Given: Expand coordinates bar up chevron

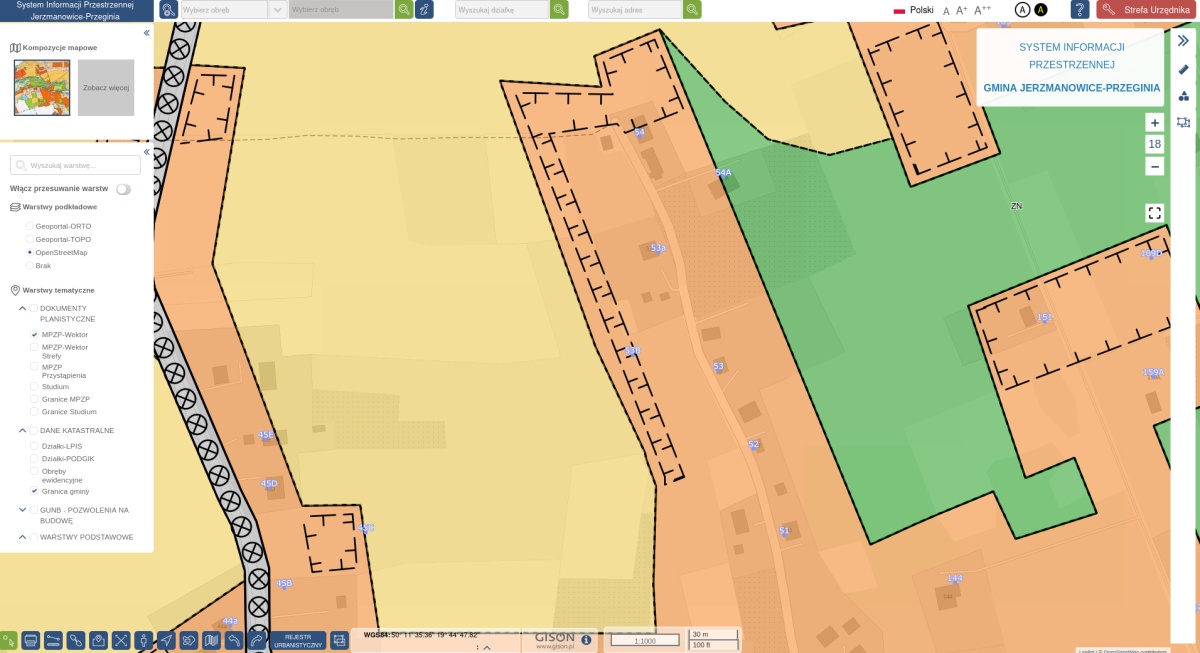Looking at the screenshot, I should click(486, 647).
